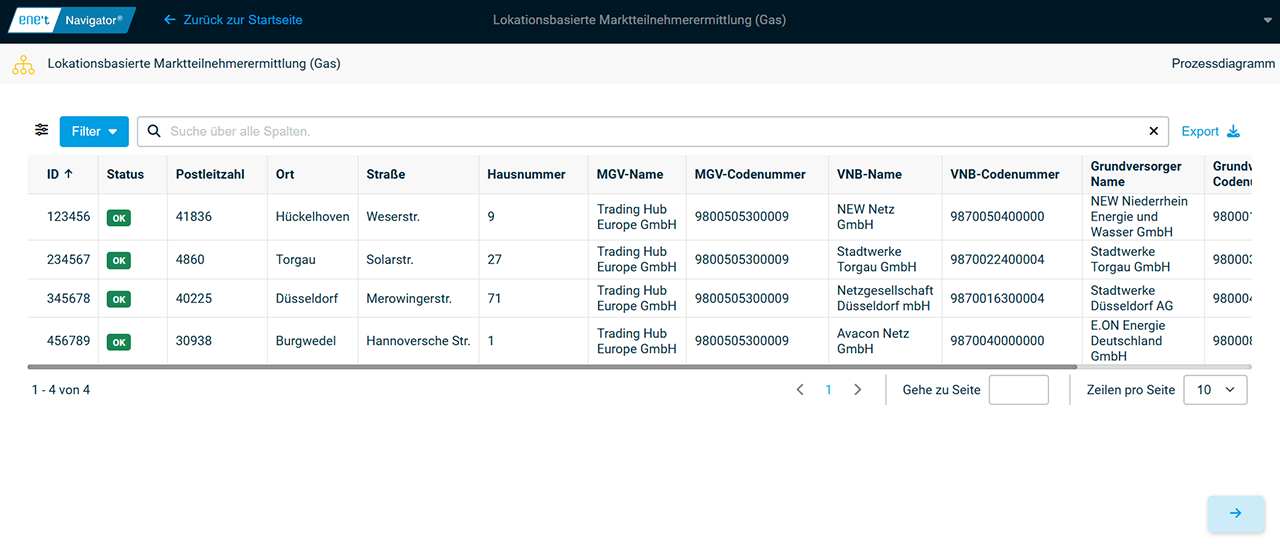1280x546 pixels.
Task: Open the Prozessdiagramm link
Action: click(1222, 64)
